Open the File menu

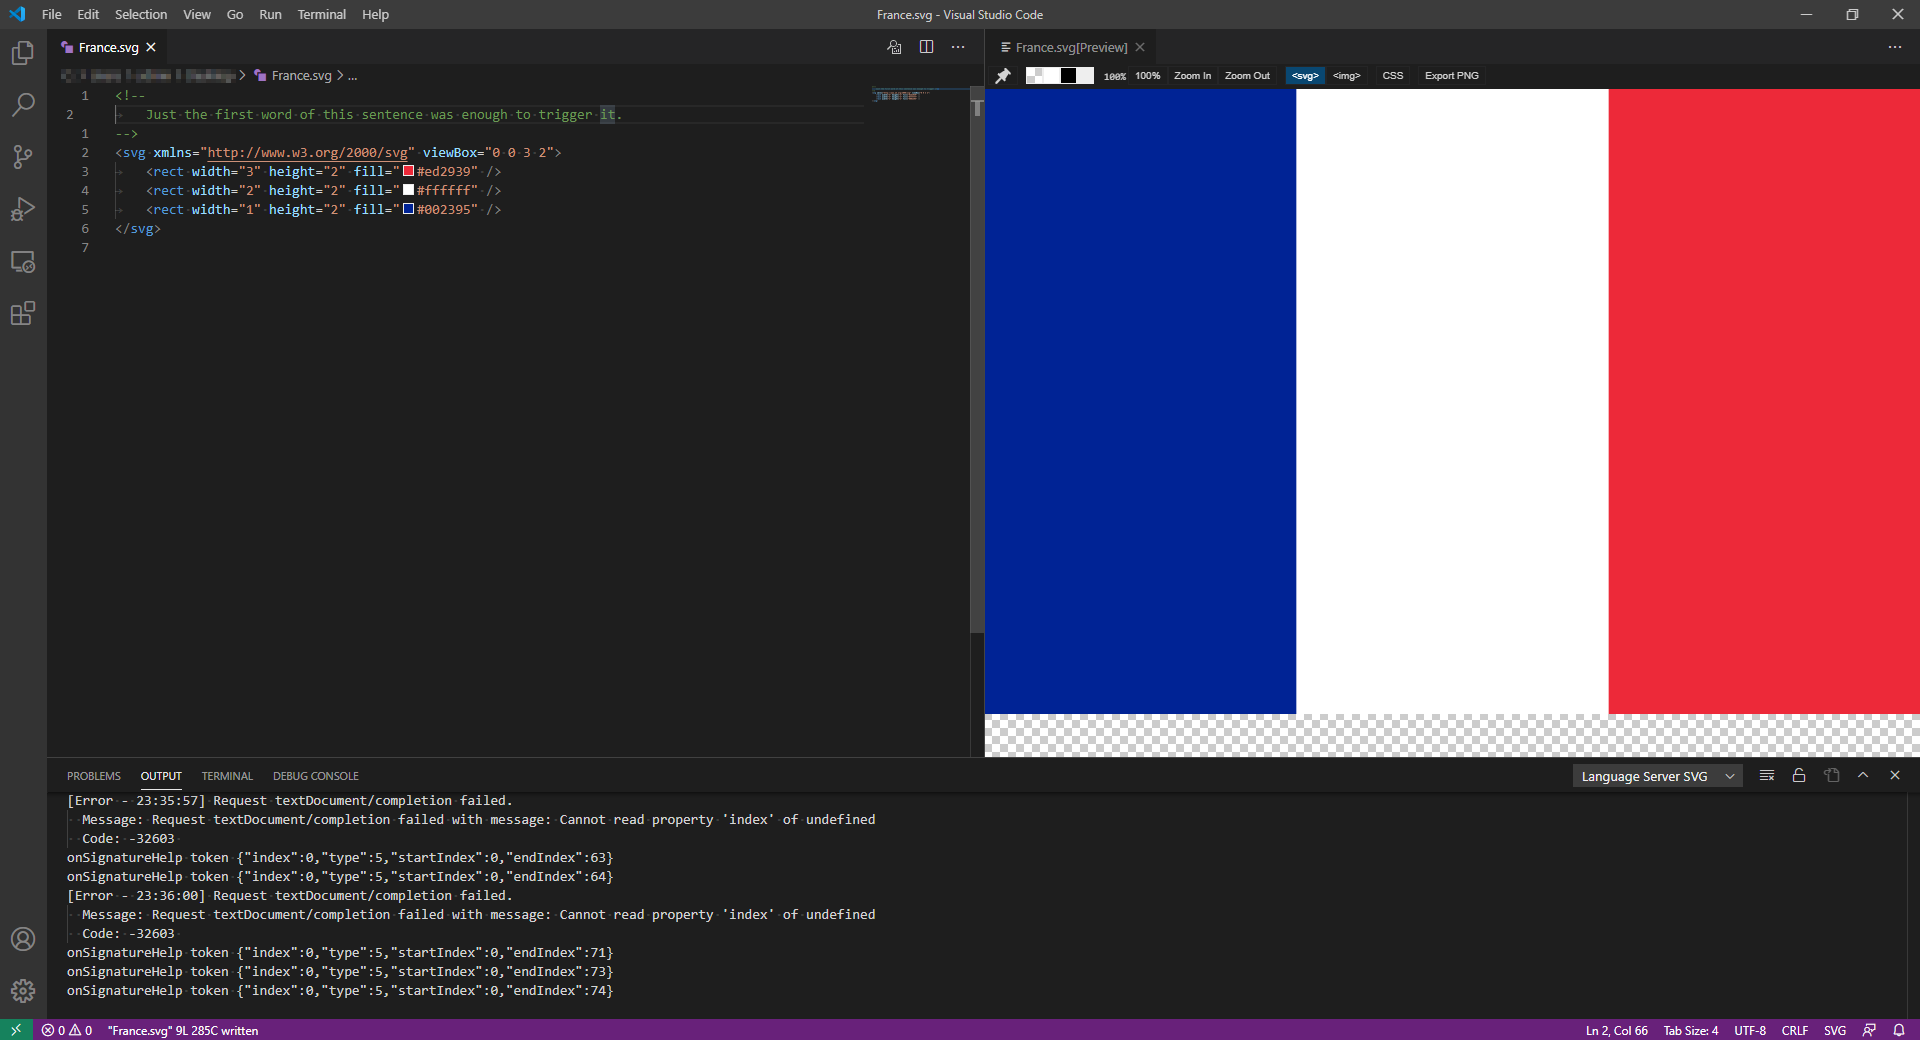click(52, 14)
